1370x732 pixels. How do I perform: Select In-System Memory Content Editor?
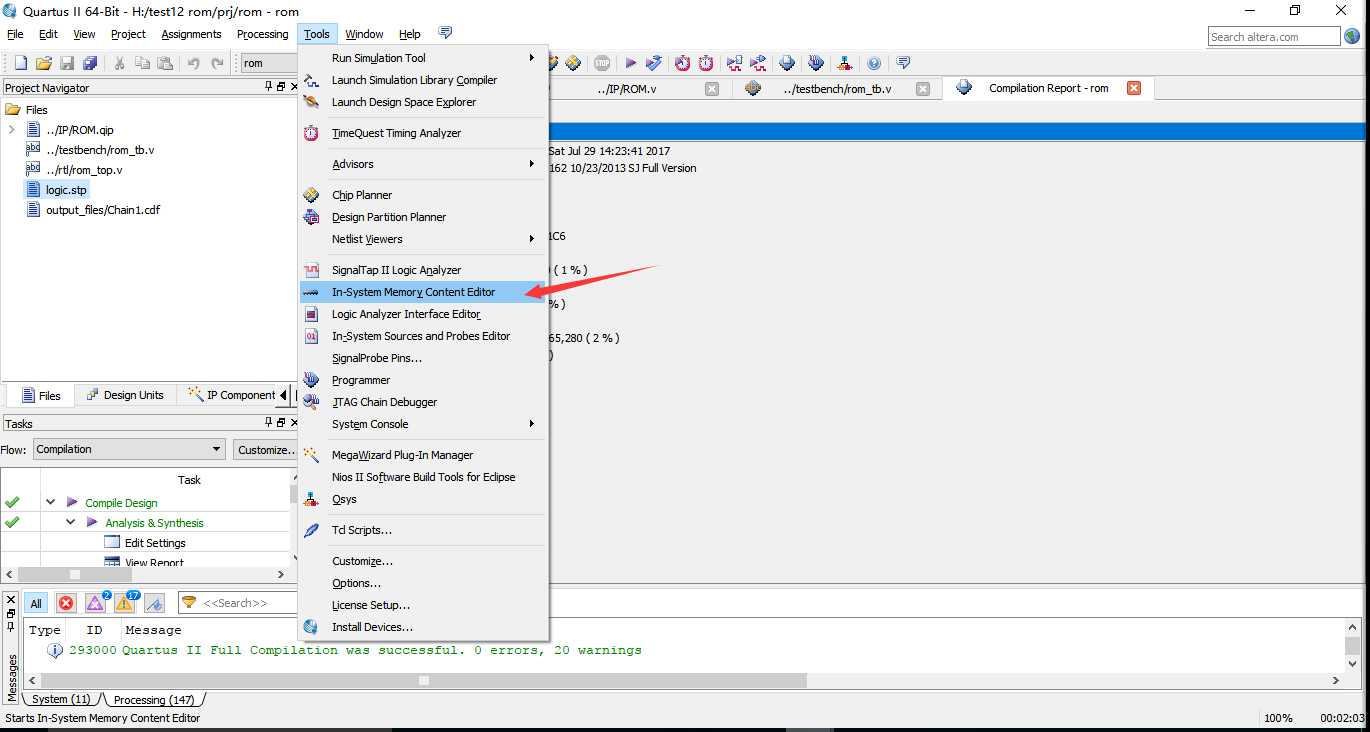pos(423,292)
